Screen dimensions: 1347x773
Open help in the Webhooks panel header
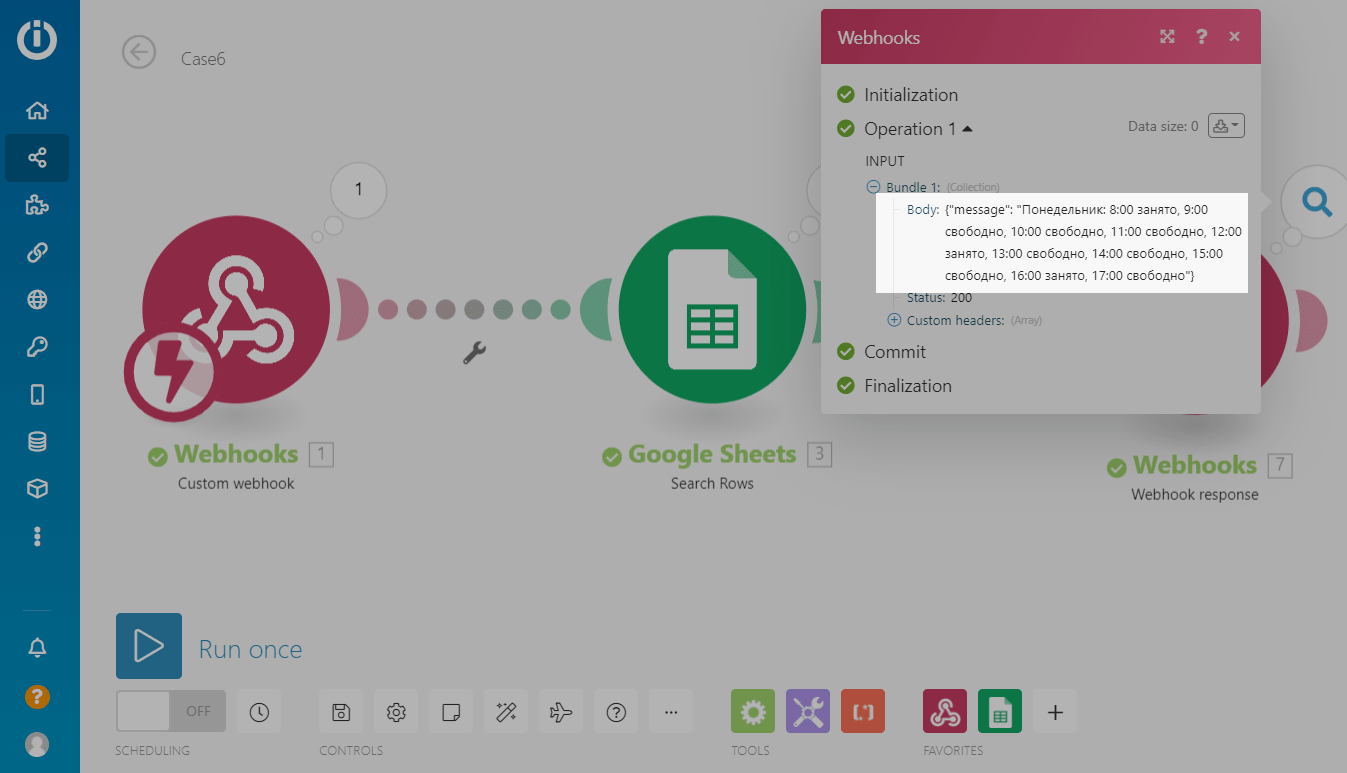click(x=1201, y=37)
